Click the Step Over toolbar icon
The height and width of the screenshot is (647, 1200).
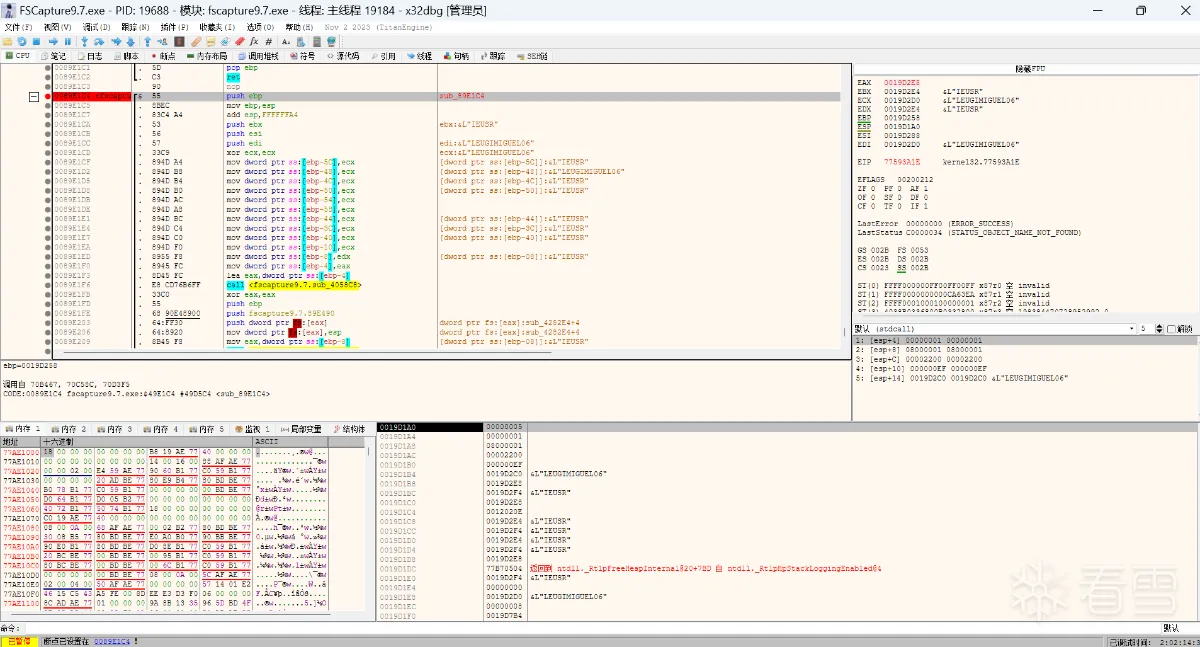tap(98, 42)
